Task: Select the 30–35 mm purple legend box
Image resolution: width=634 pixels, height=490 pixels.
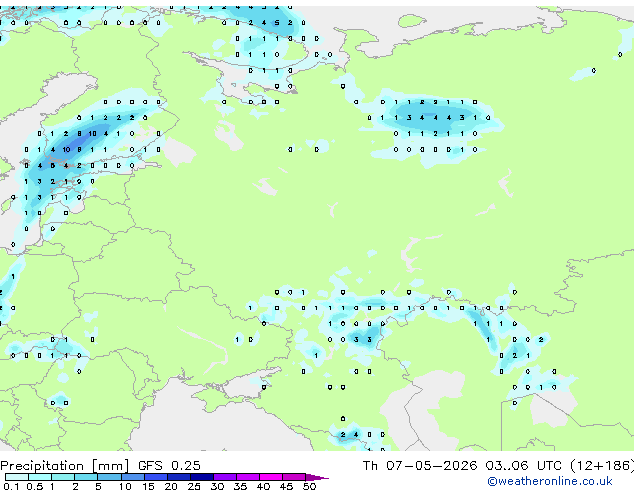Action: [x=225, y=477]
